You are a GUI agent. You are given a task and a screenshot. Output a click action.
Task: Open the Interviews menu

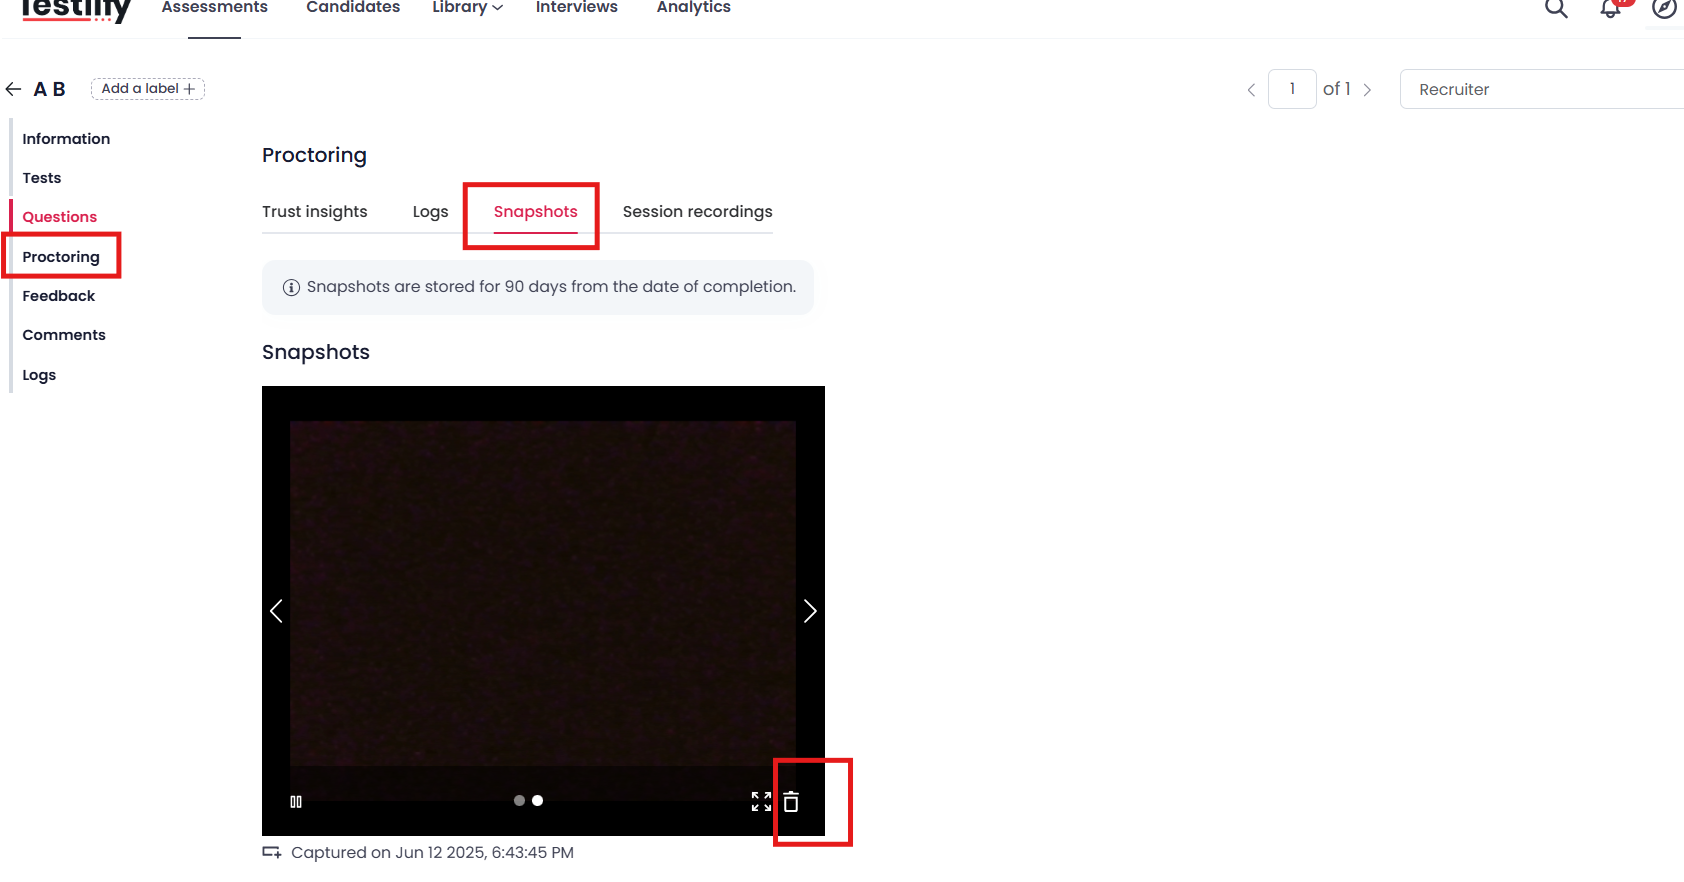577,8
